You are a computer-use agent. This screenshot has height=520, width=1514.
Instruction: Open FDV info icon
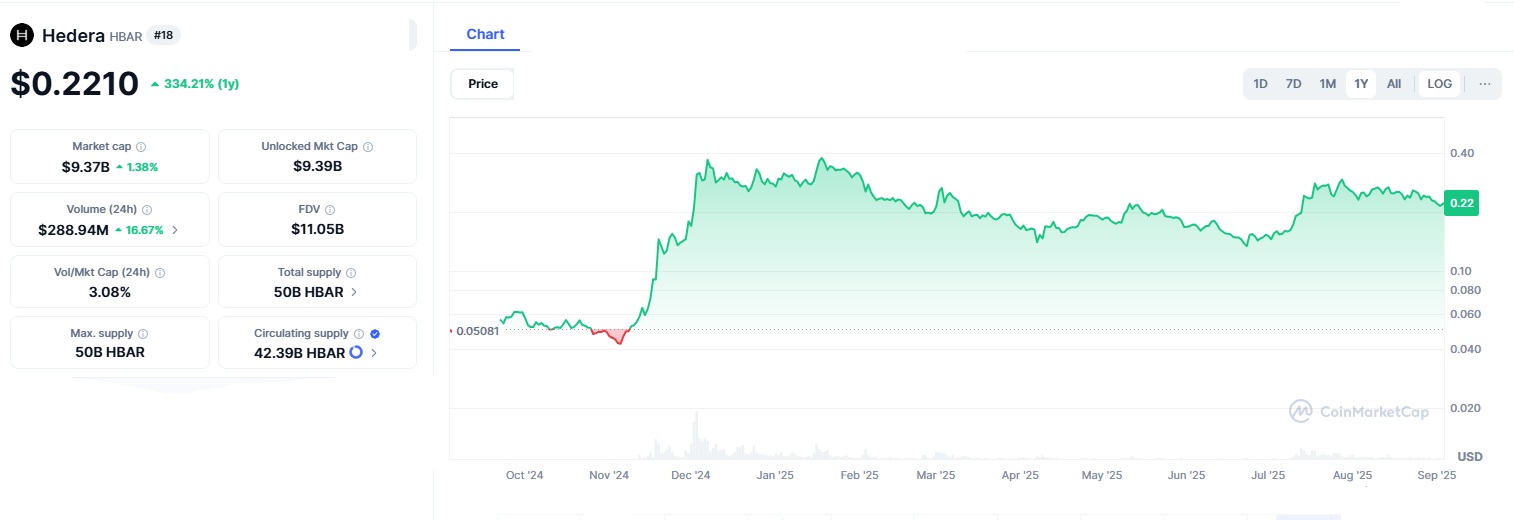tap(330, 210)
